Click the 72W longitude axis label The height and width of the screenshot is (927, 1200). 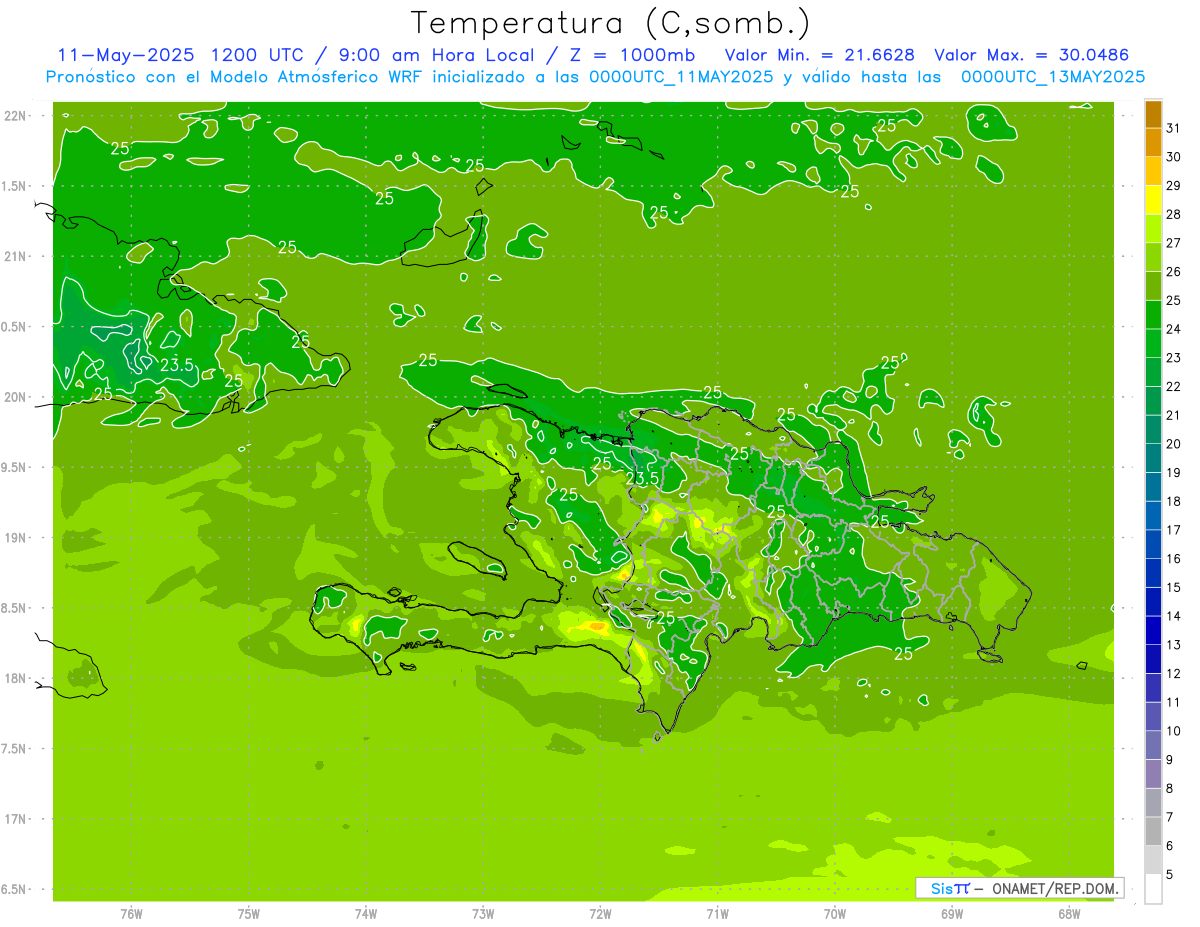[600, 914]
